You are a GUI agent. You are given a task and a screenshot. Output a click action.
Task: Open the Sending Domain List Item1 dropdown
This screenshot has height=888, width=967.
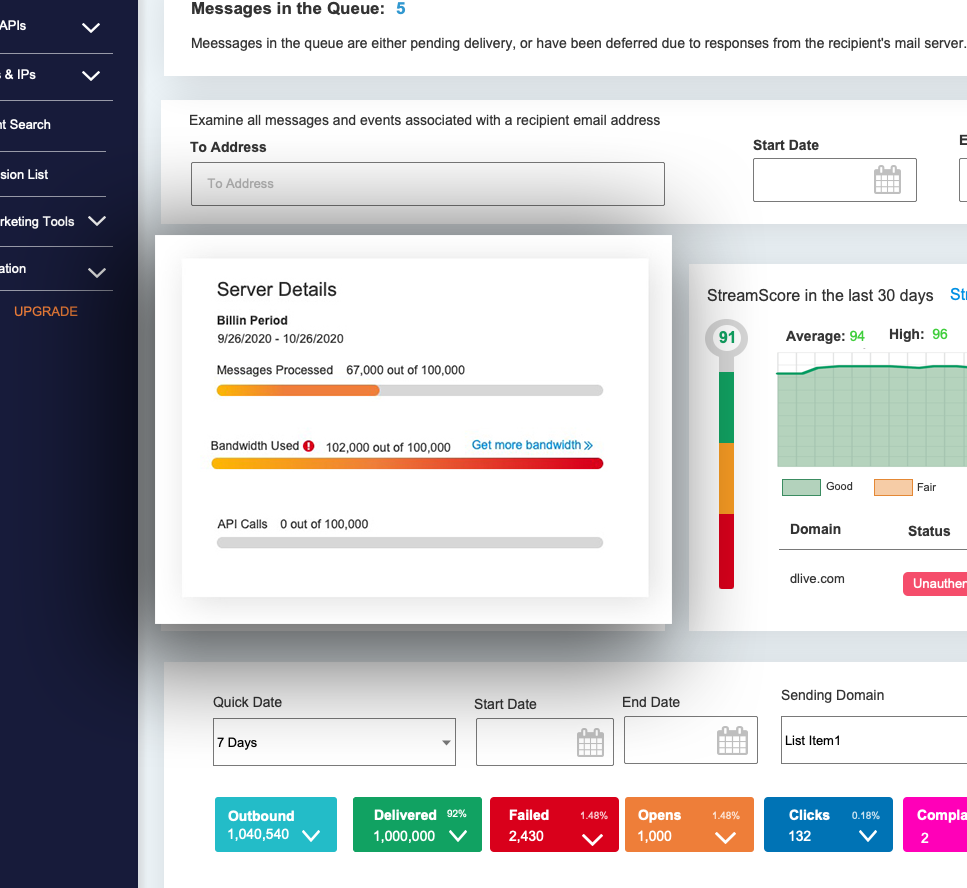coord(874,740)
